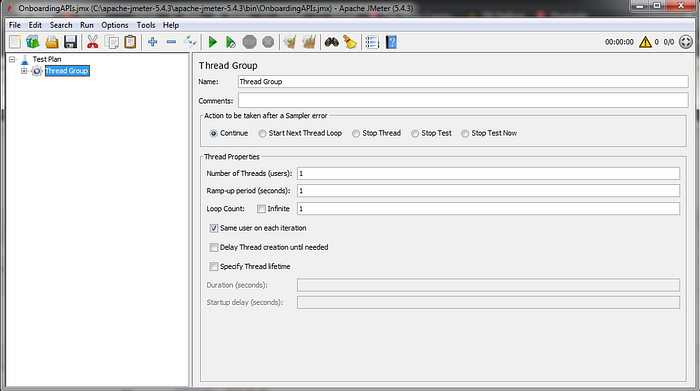Choose the Stop Test radio button
Viewport: 700px width, 391px height.
click(x=415, y=133)
